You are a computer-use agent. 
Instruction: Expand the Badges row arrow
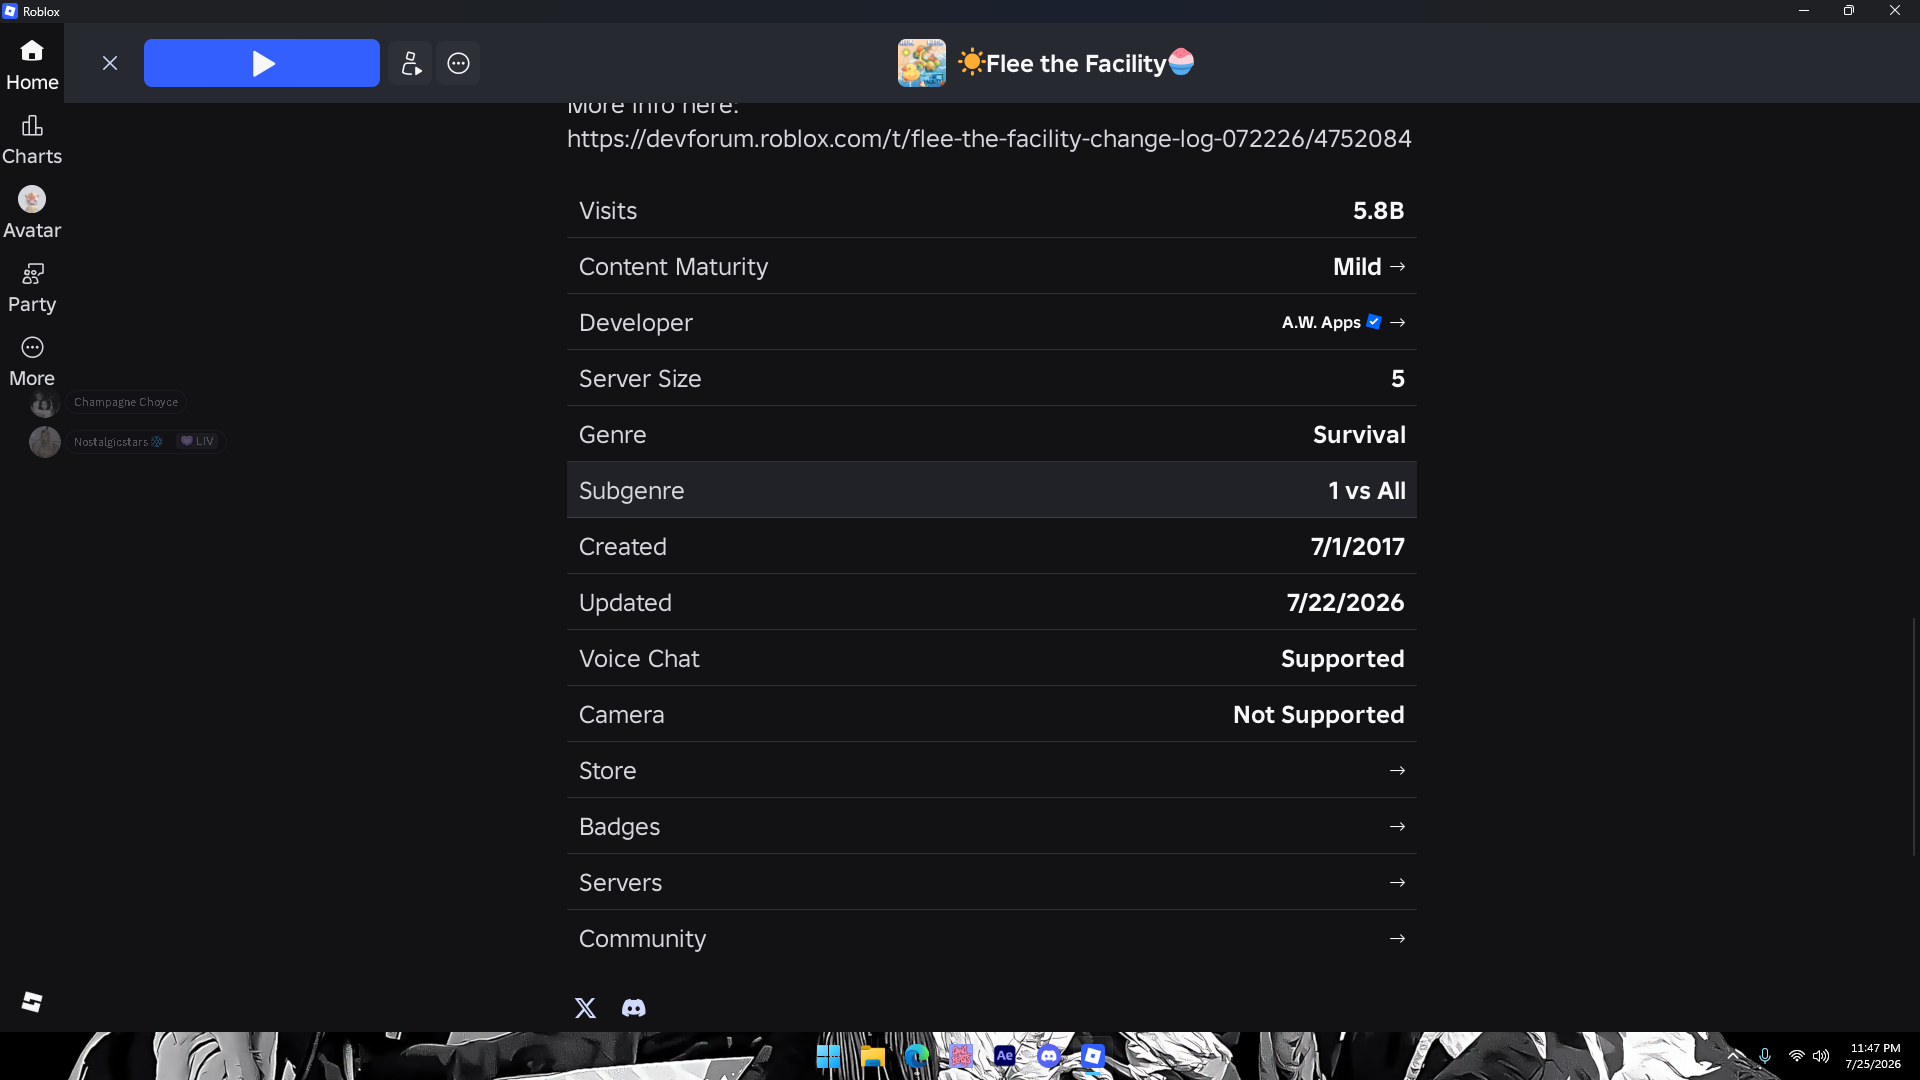[x=1397, y=826]
